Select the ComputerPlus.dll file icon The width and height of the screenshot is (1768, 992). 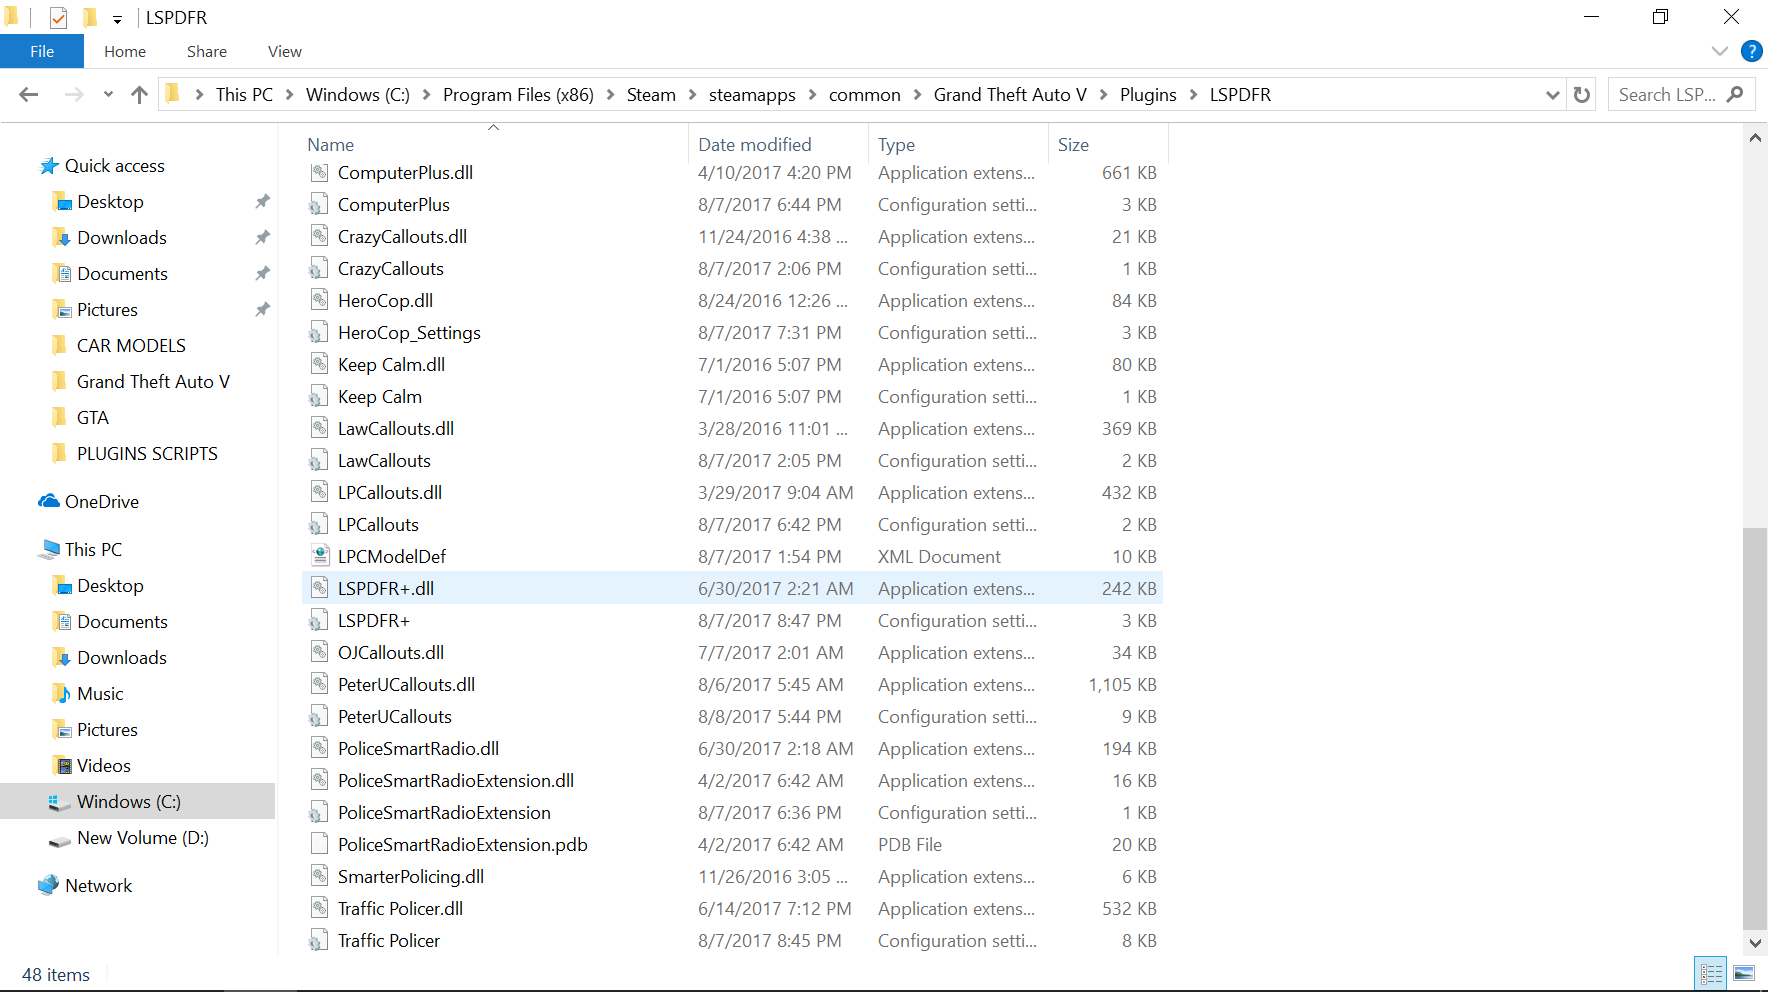coord(319,172)
